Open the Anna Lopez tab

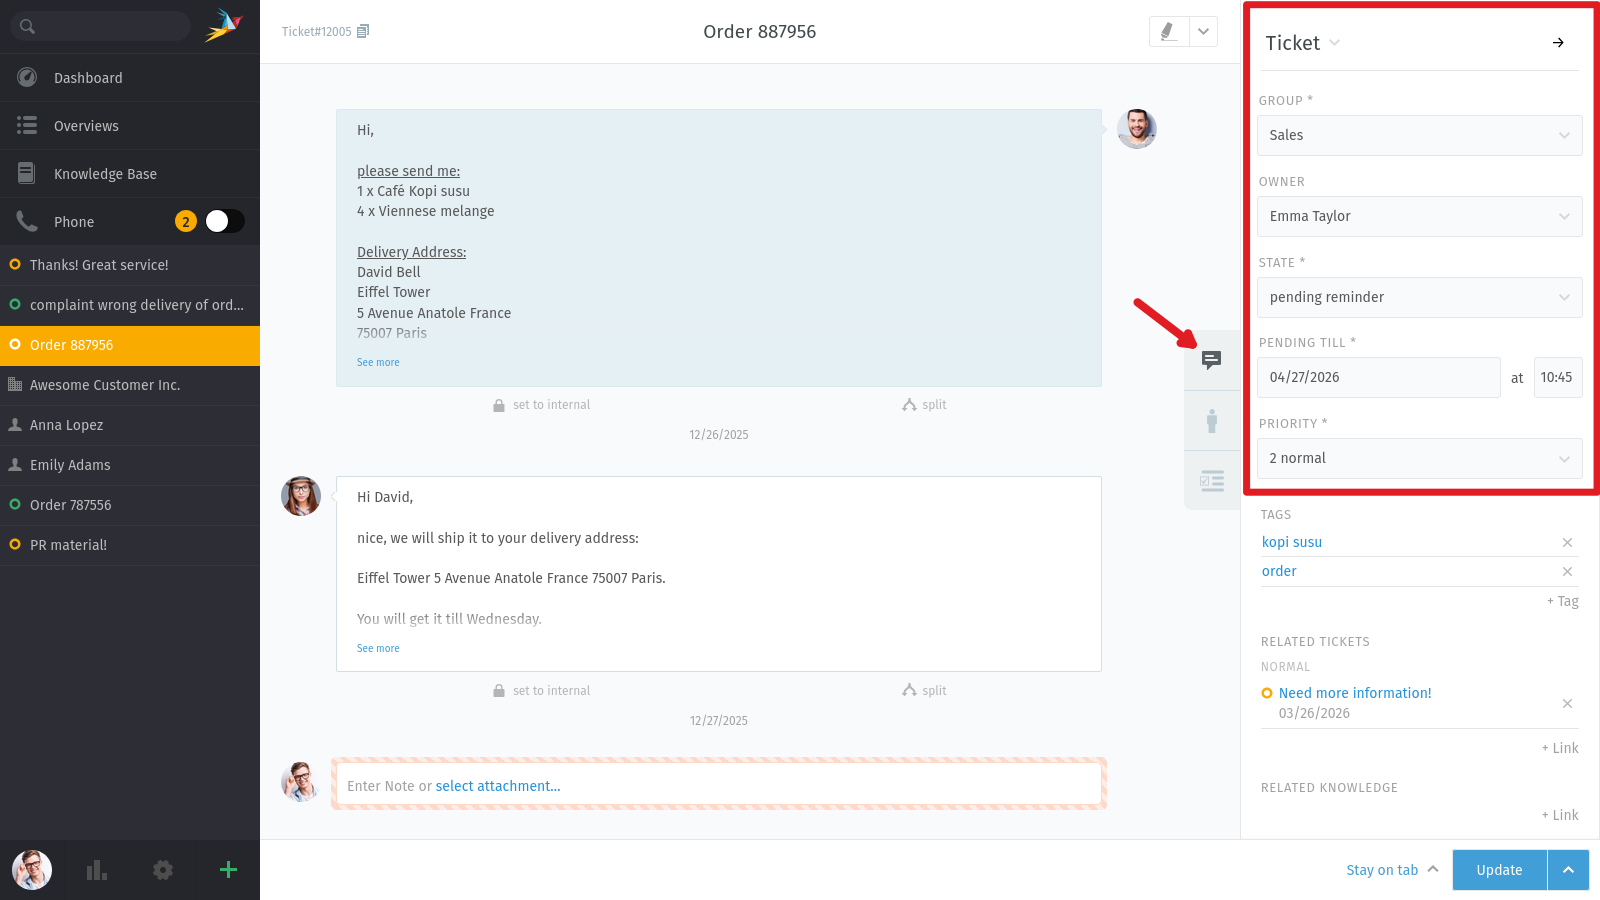coord(130,425)
